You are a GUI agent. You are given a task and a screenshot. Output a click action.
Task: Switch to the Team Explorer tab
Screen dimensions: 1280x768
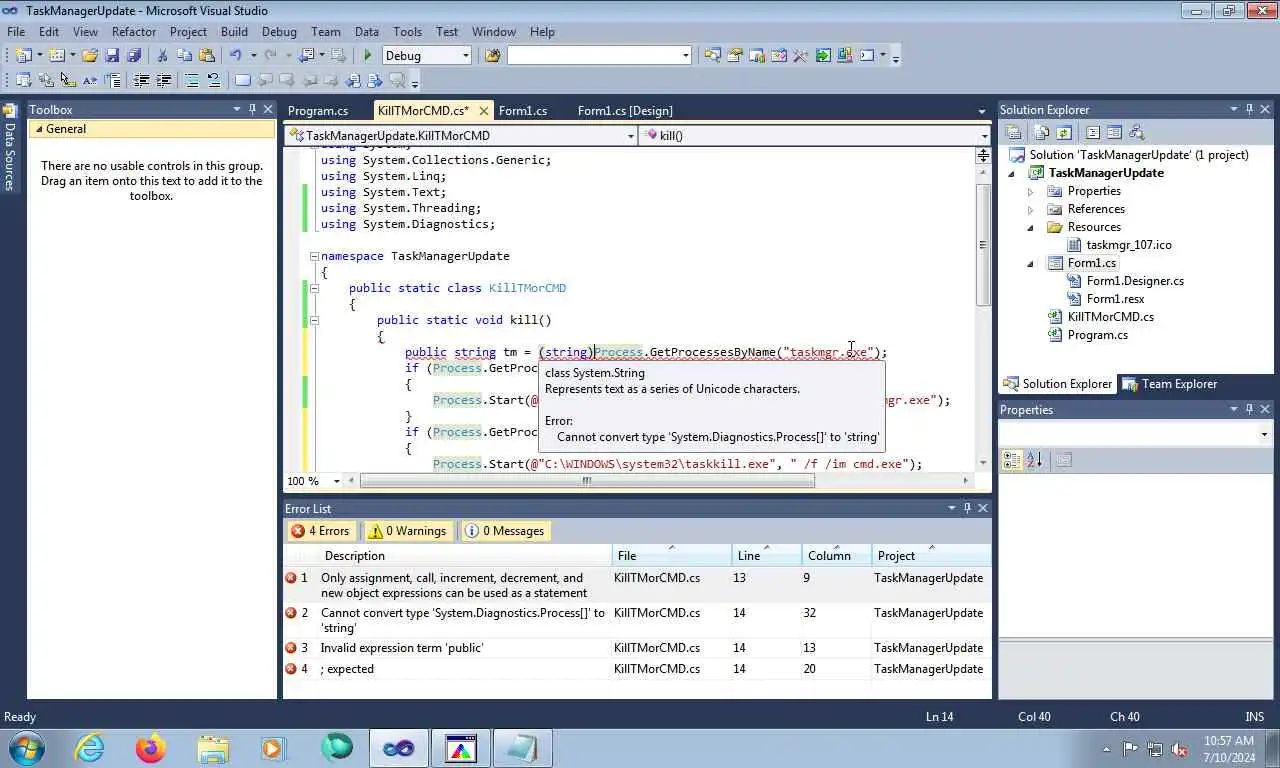(1170, 384)
